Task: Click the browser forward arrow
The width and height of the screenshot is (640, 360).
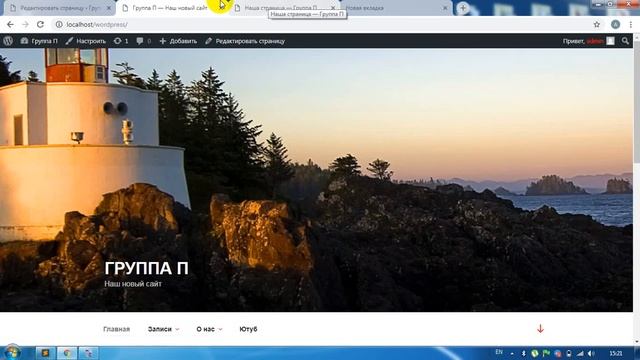Action: (x=25, y=24)
